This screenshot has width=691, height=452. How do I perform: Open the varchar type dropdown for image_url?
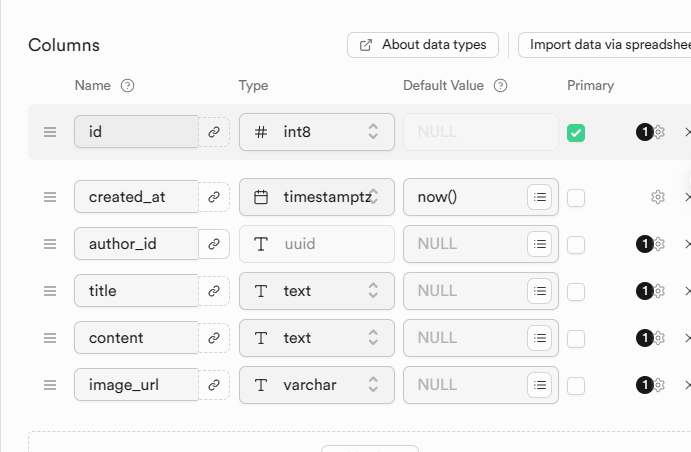tap(317, 385)
